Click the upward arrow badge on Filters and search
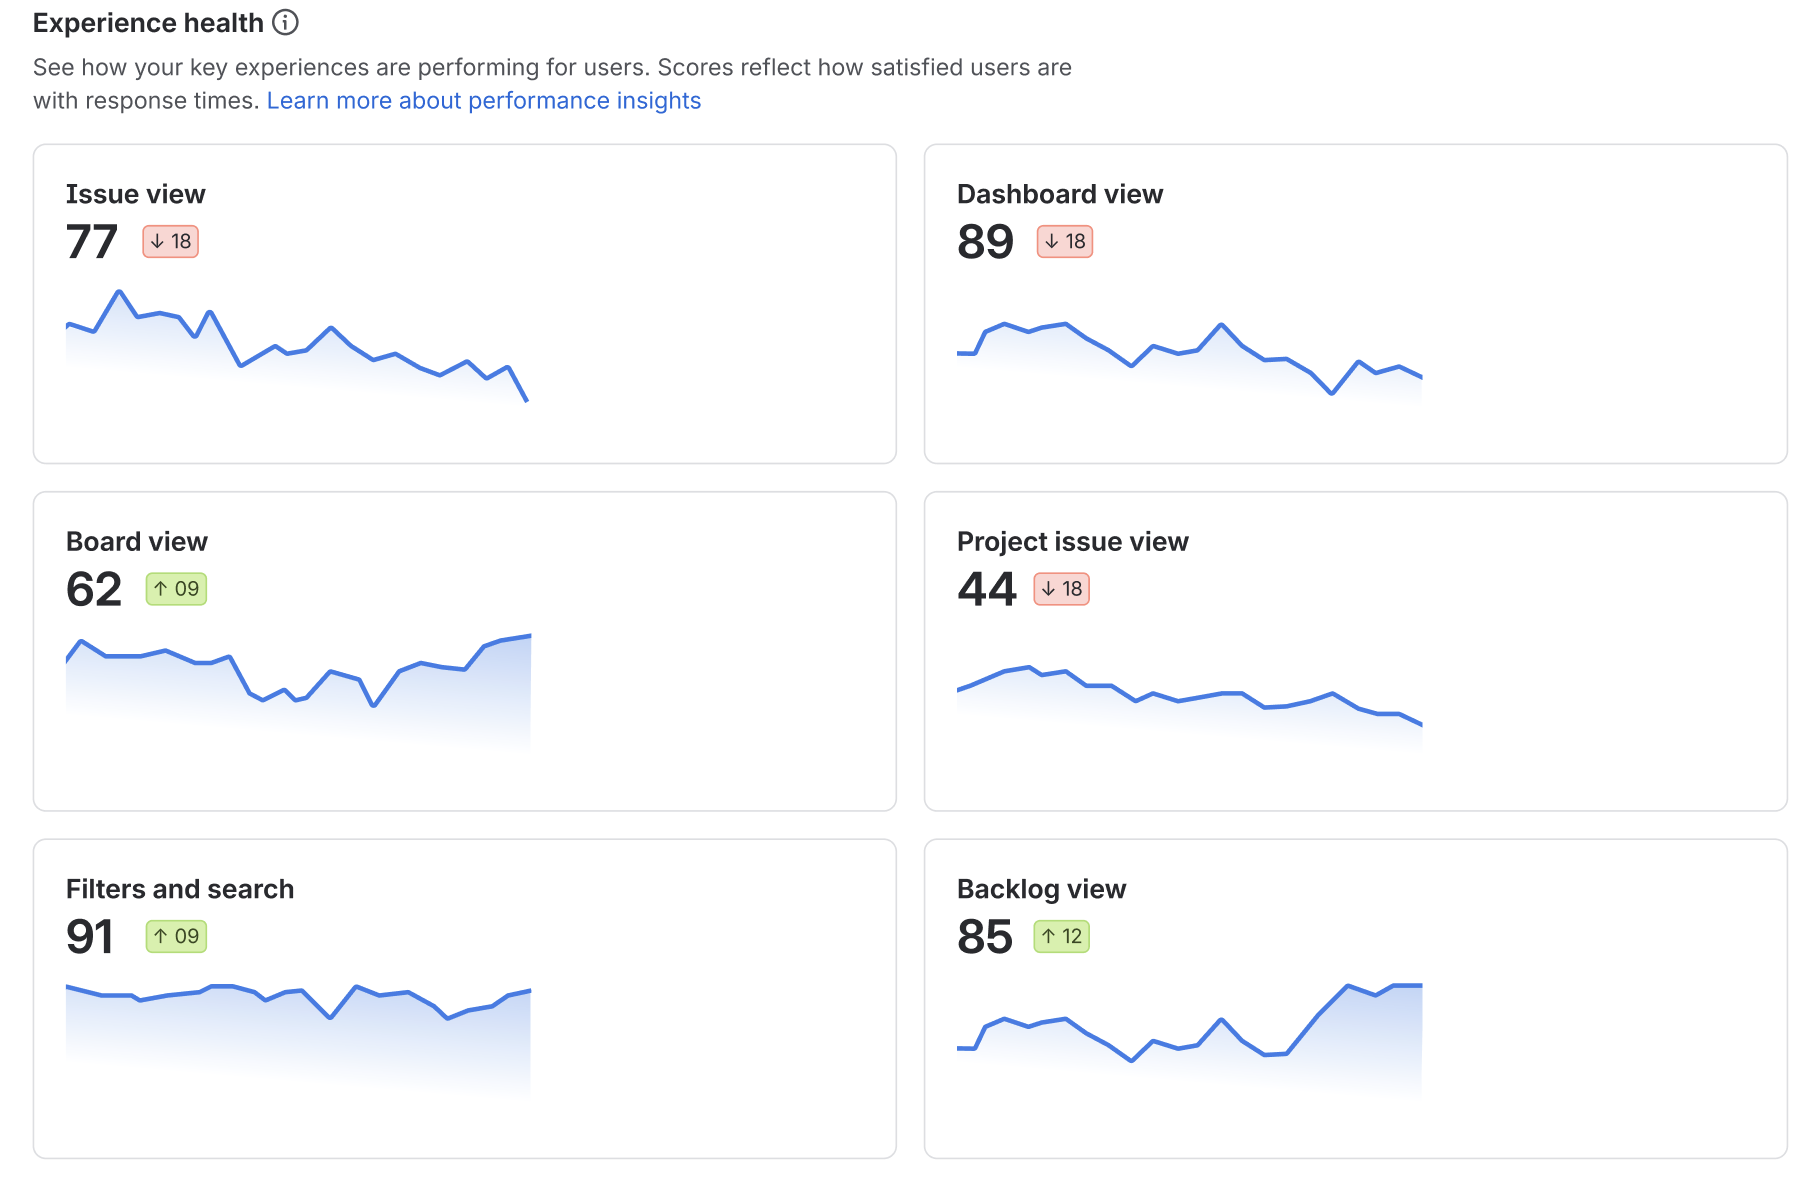This screenshot has height=1186, width=1818. coord(175,936)
